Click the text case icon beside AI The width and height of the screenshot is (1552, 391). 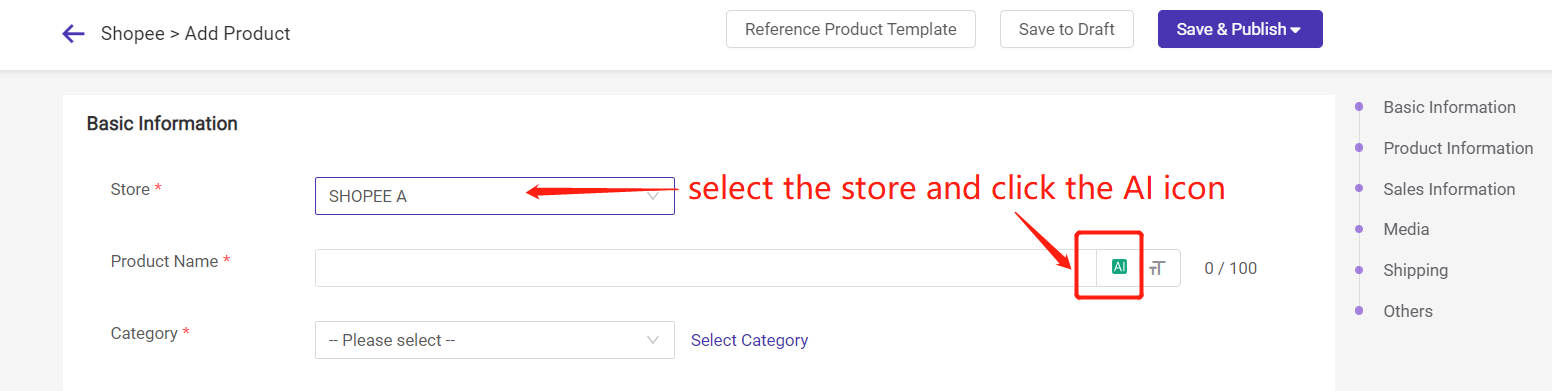(x=1157, y=268)
